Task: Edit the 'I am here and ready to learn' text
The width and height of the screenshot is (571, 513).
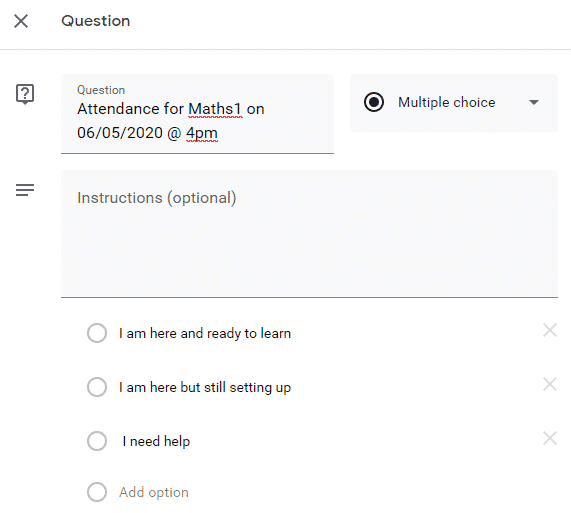Action: point(205,334)
